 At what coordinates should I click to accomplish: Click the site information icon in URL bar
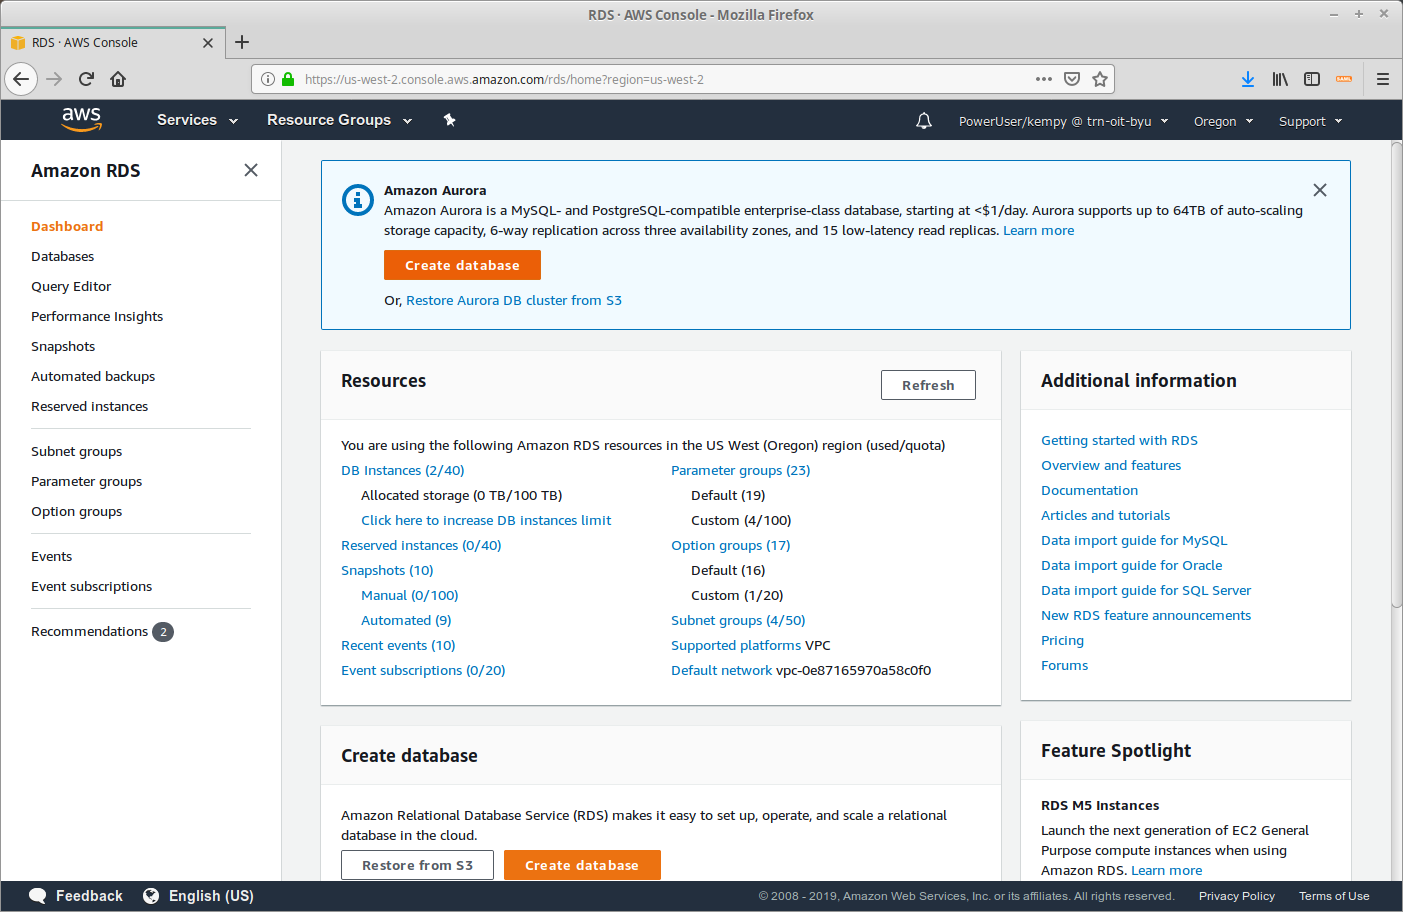click(x=268, y=79)
